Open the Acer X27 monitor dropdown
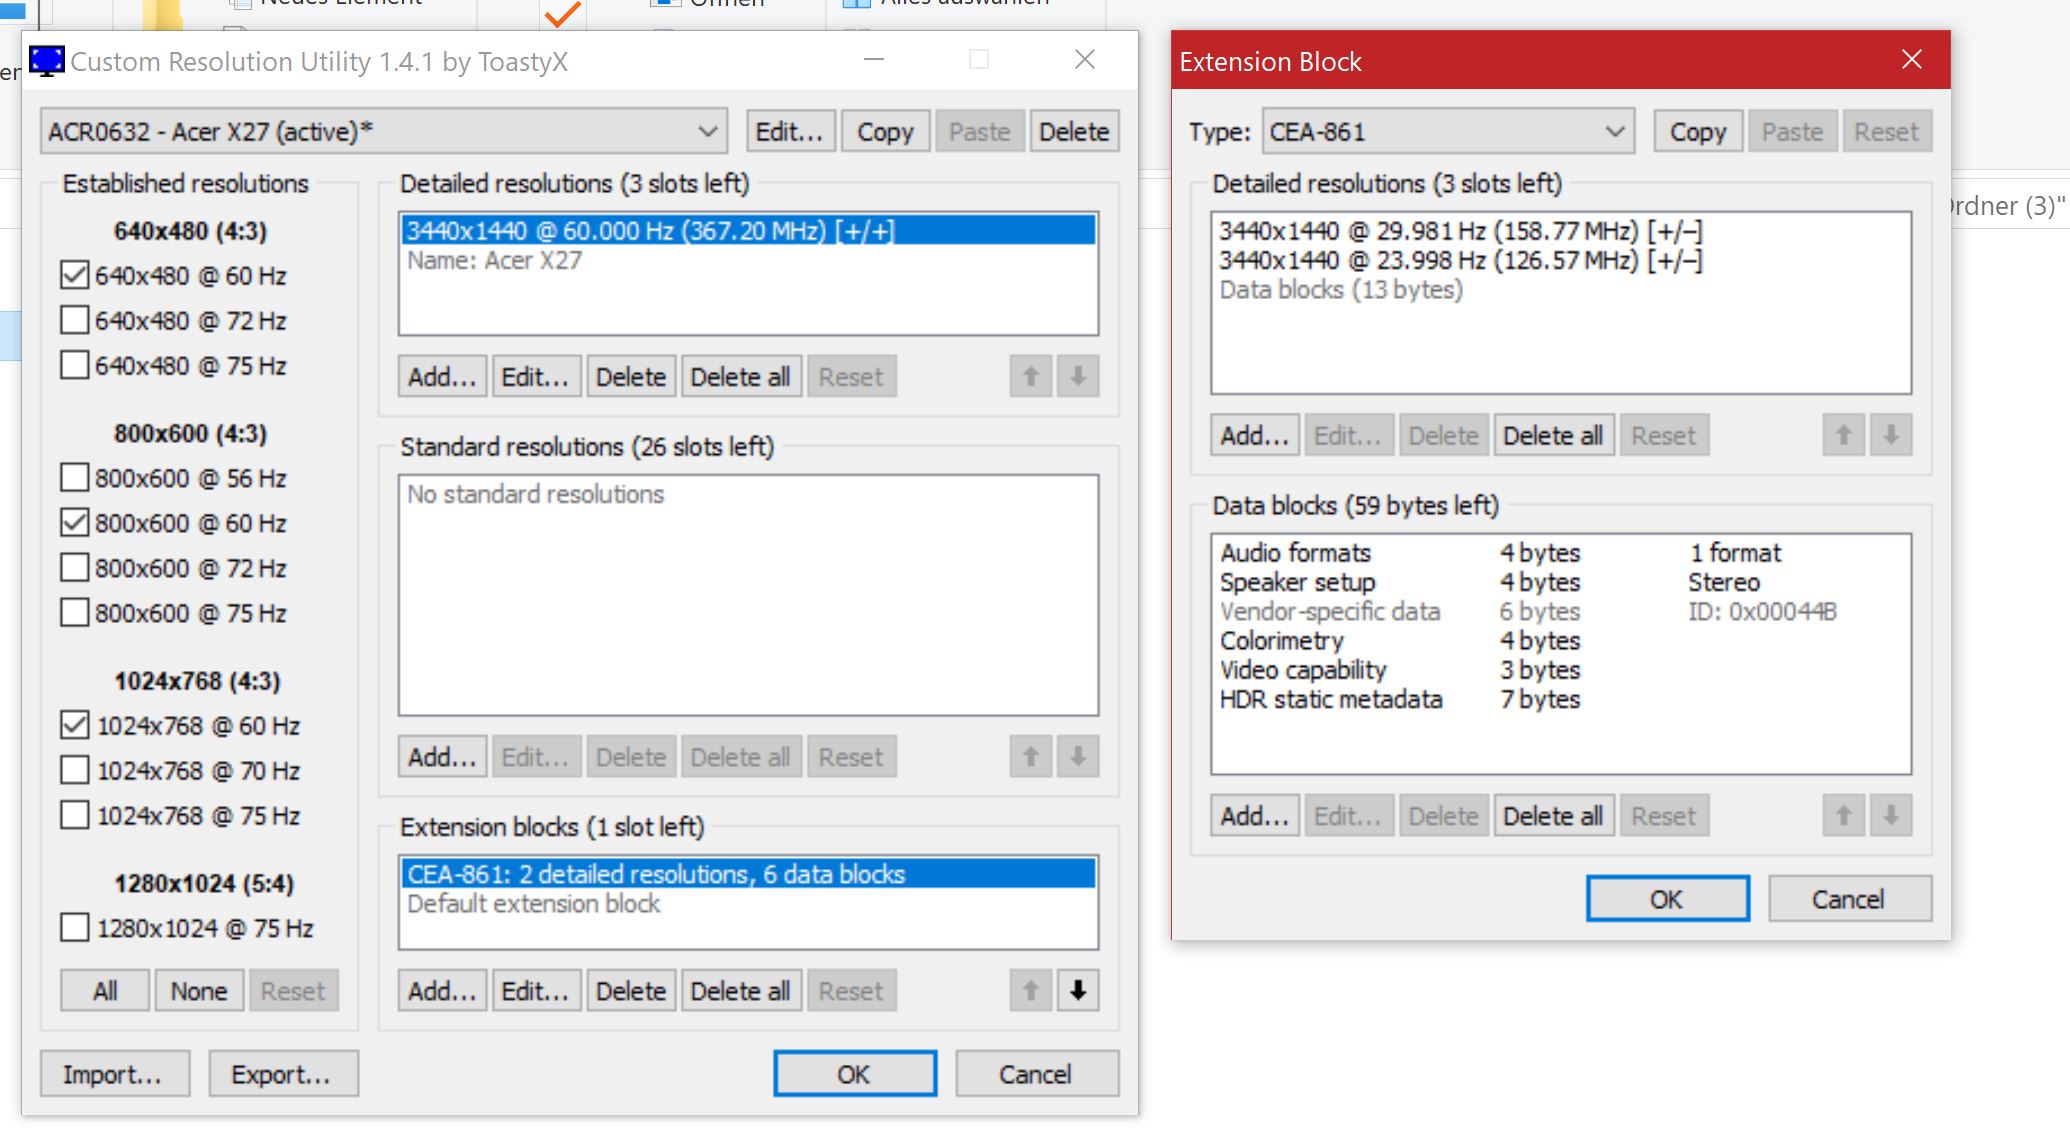This screenshot has width=2070, height=1144. [384, 131]
